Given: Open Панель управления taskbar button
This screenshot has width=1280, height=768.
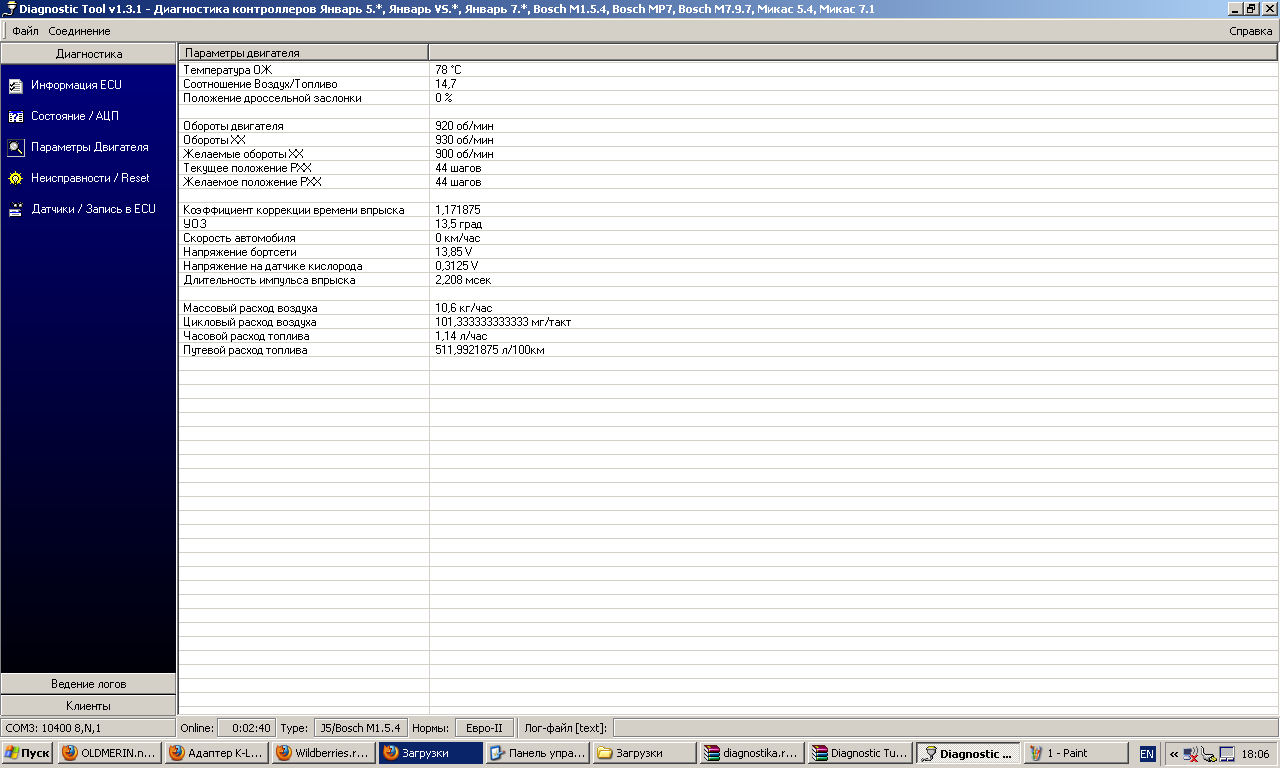Looking at the screenshot, I should click(537, 753).
